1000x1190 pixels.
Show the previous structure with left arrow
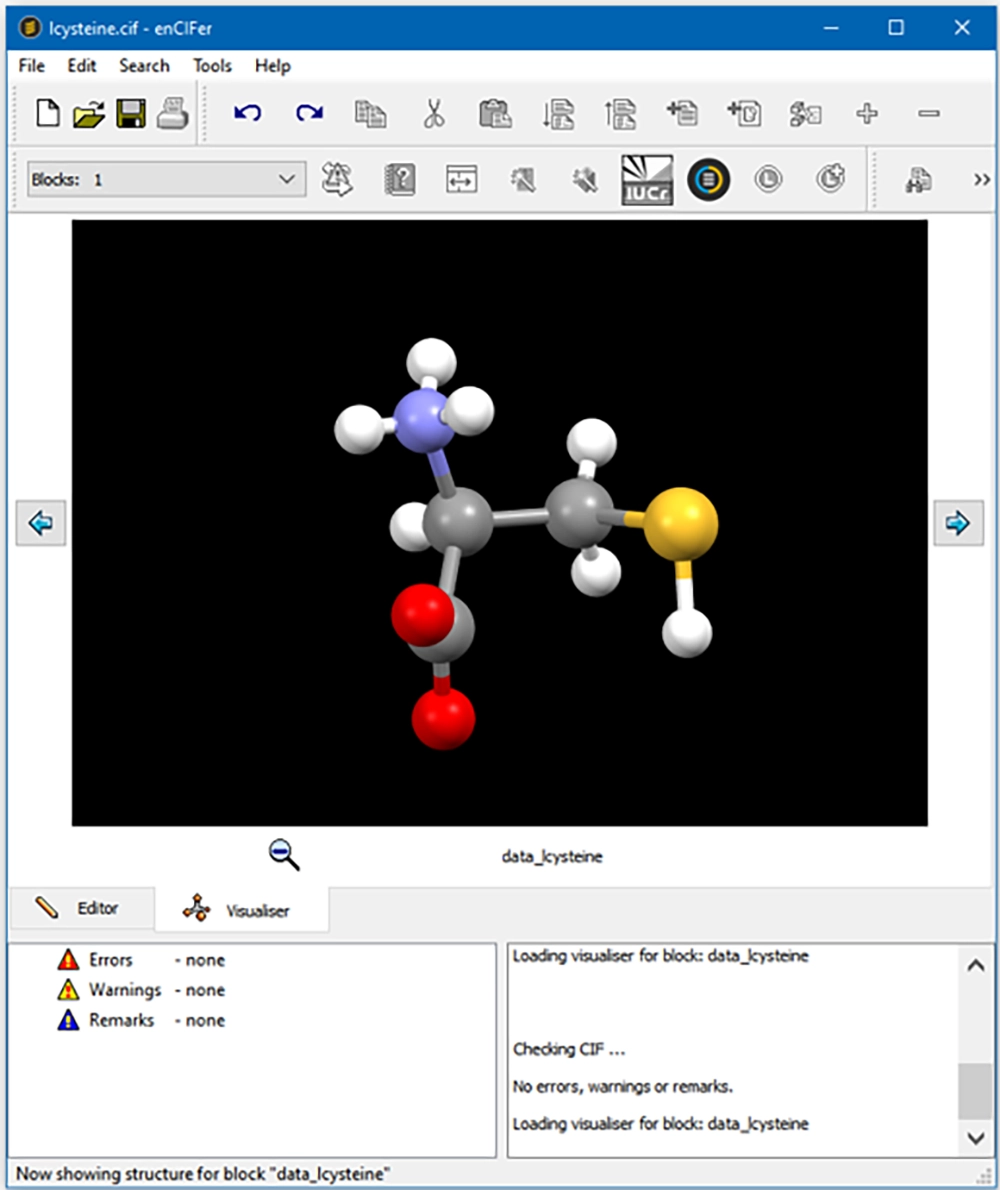pos(41,523)
